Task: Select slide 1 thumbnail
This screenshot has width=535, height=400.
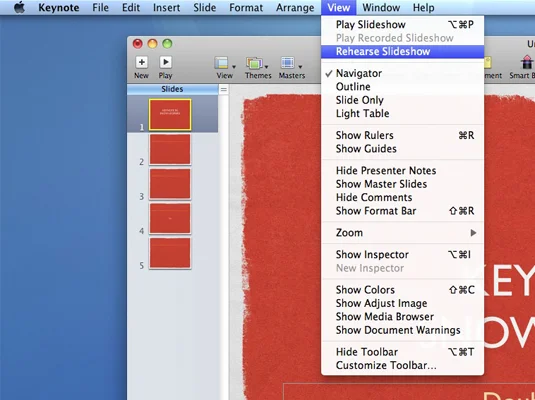Action: click(170, 115)
